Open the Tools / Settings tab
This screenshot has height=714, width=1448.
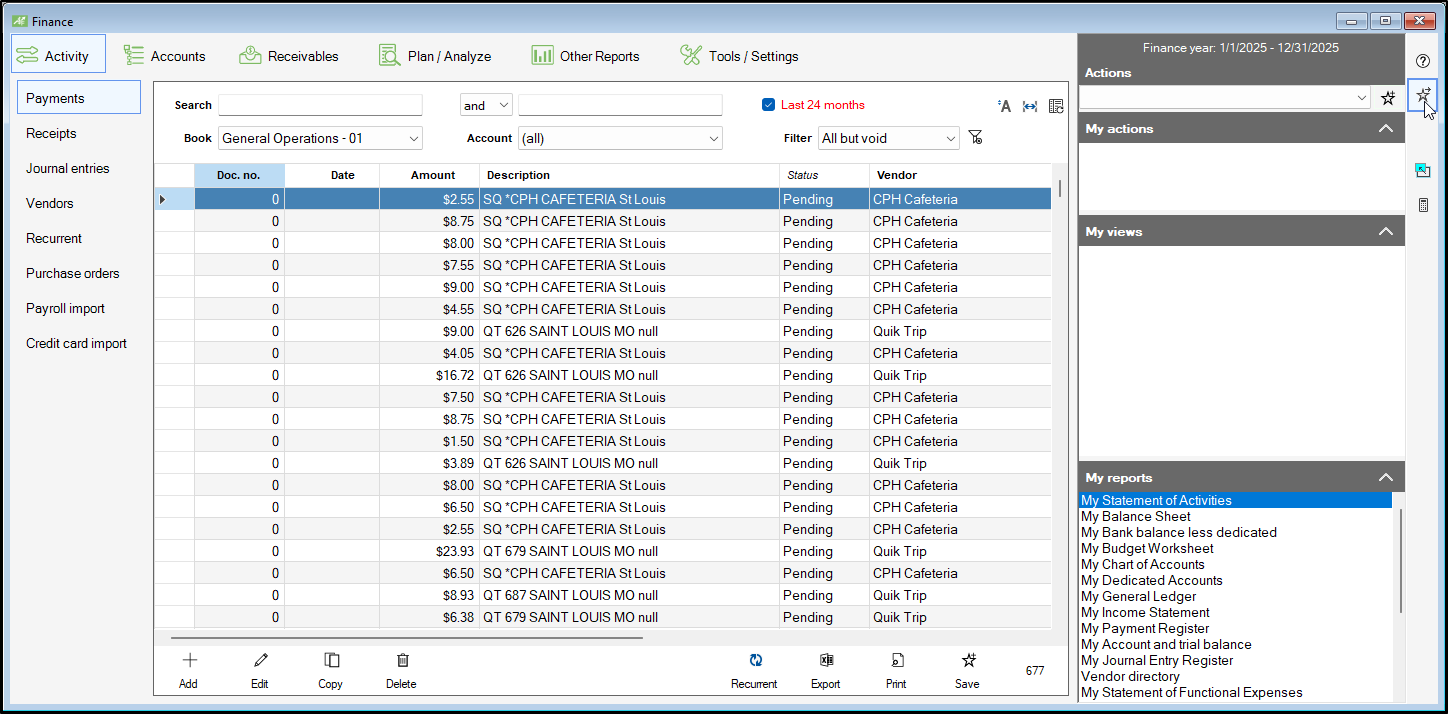coord(739,56)
